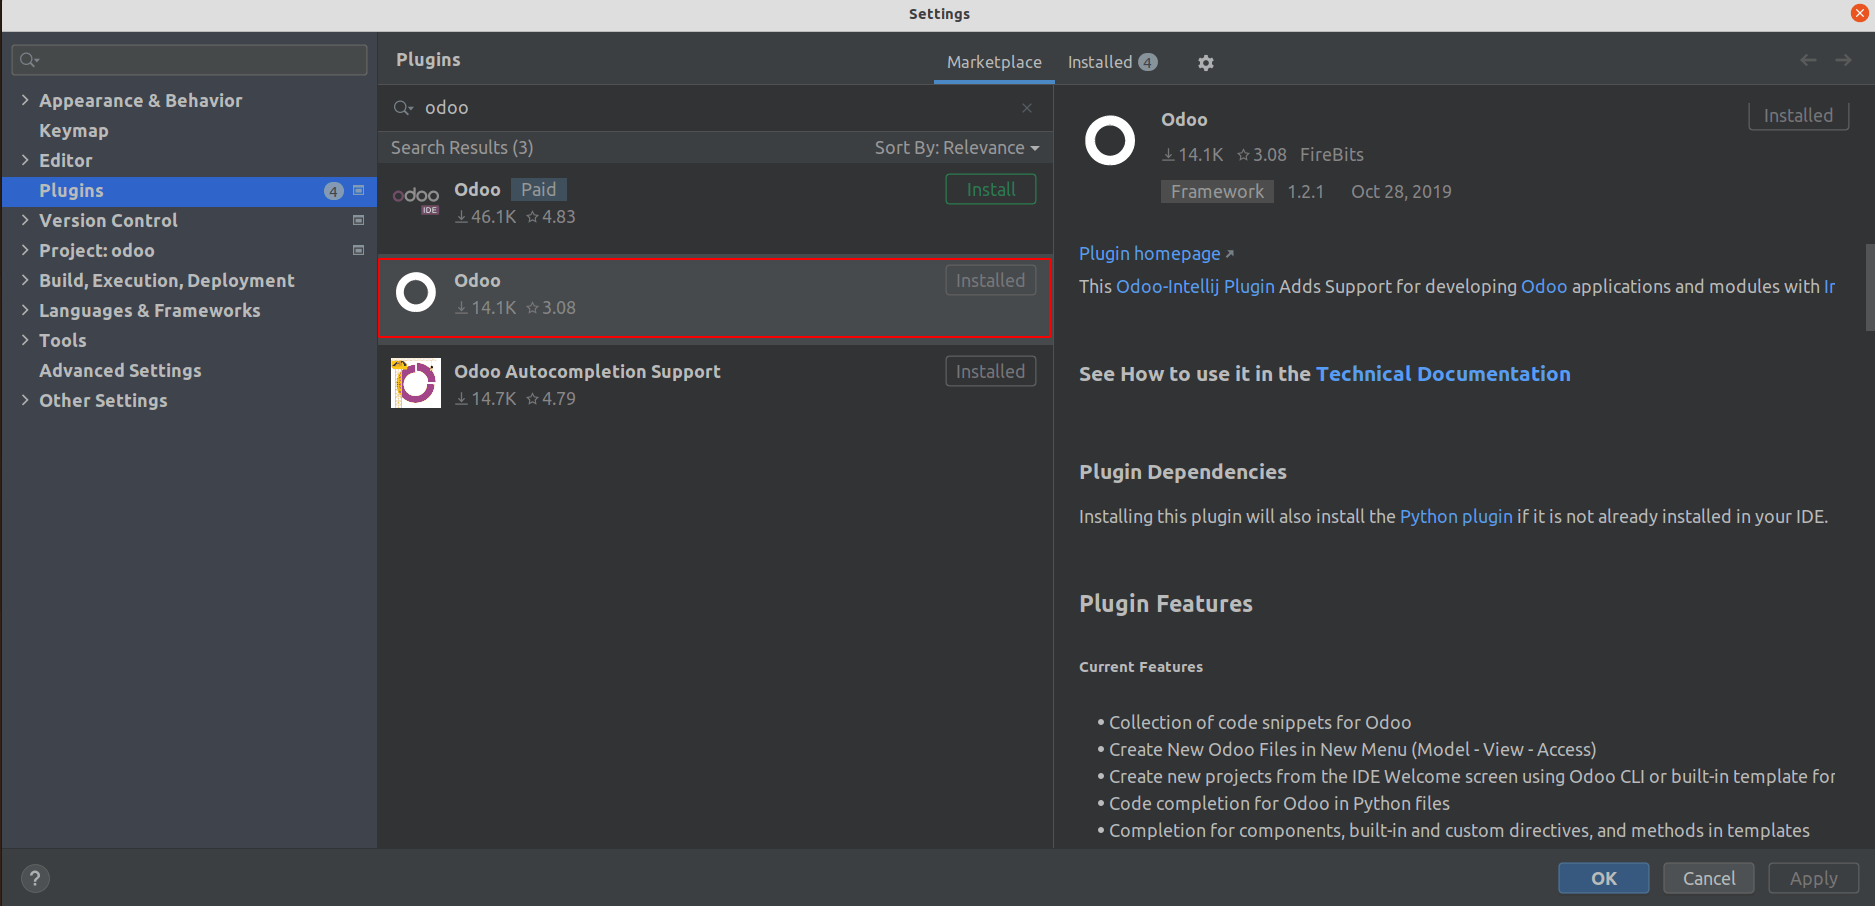Select Keymap in the settings tree
1875x906 pixels.
click(74, 130)
